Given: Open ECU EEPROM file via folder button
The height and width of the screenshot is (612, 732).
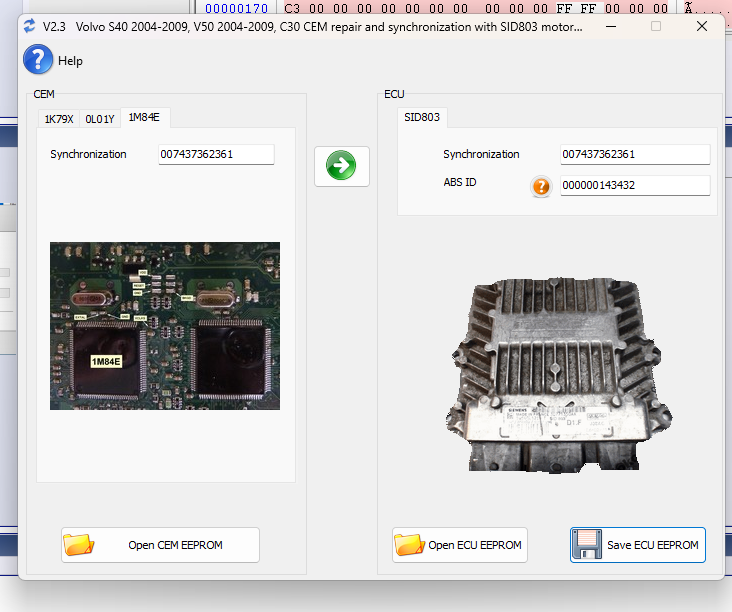Looking at the screenshot, I should [459, 545].
